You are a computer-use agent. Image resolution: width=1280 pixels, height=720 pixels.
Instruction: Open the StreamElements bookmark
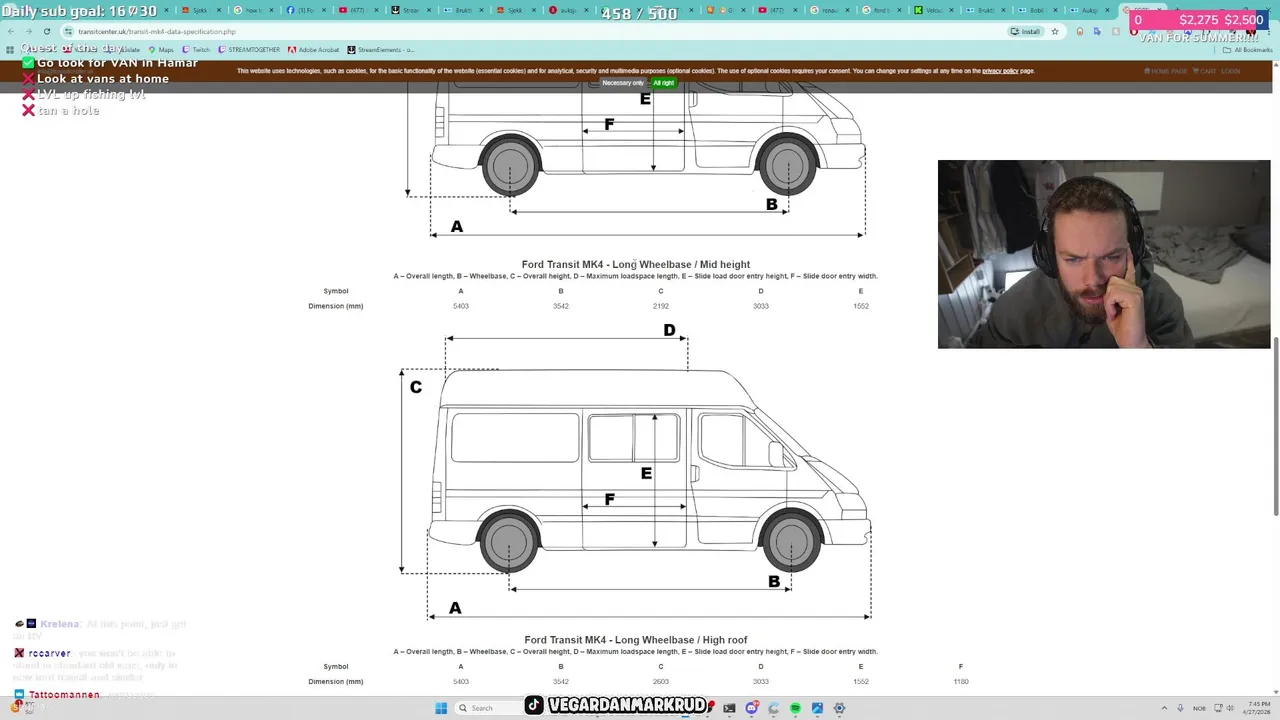pos(380,49)
